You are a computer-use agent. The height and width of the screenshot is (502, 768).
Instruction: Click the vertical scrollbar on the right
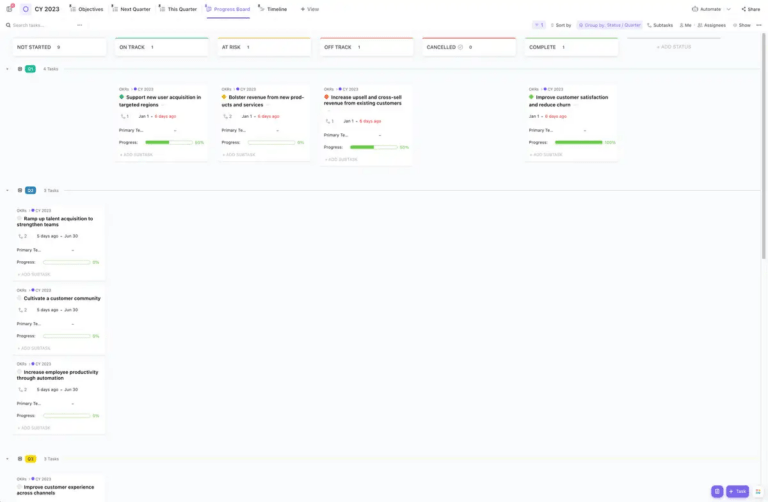coord(764,147)
